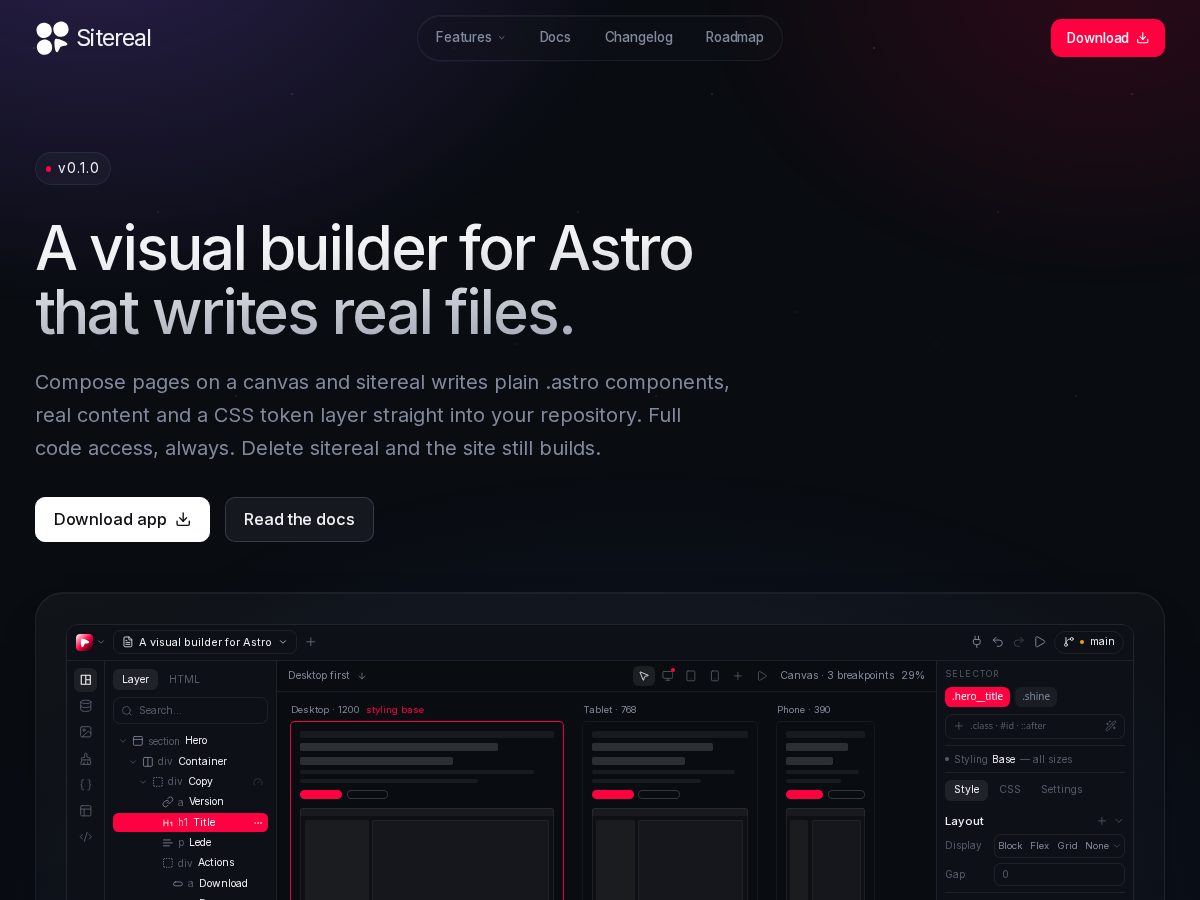Screen dimensions: 1200x900
Task: Select the div Actions layer row
Action: pos(190,863)
